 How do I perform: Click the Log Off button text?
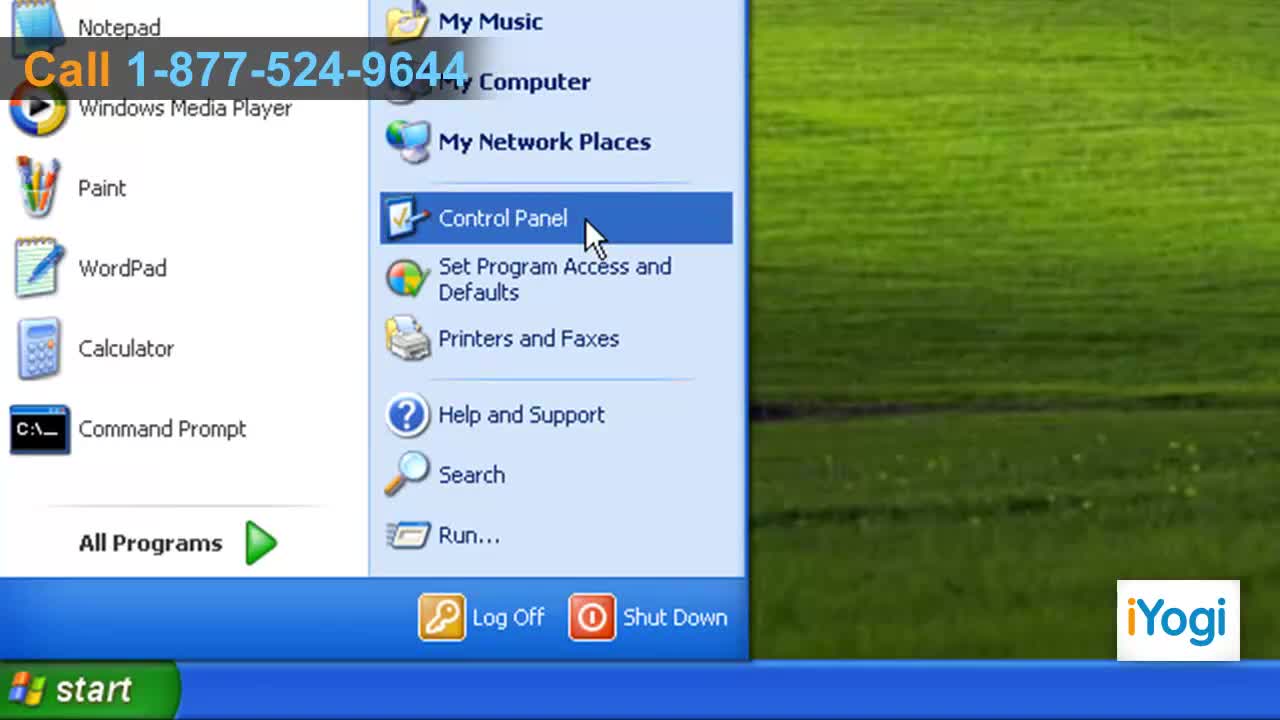click(508, 617)
